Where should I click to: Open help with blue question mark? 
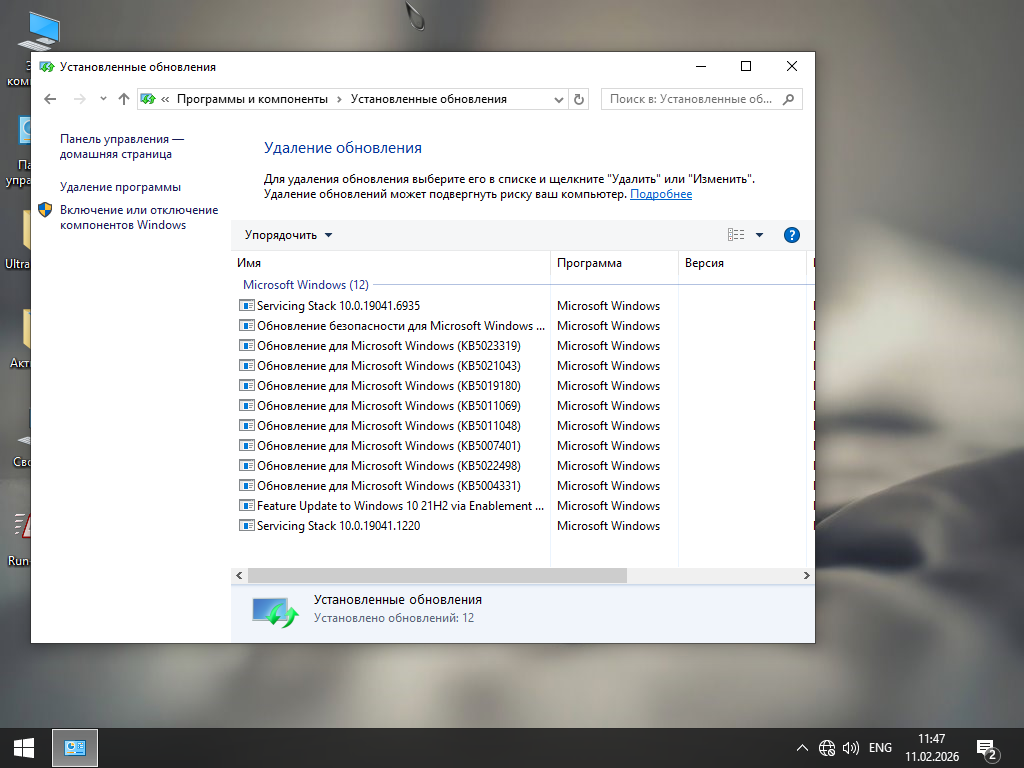click(x=792, y=235)
